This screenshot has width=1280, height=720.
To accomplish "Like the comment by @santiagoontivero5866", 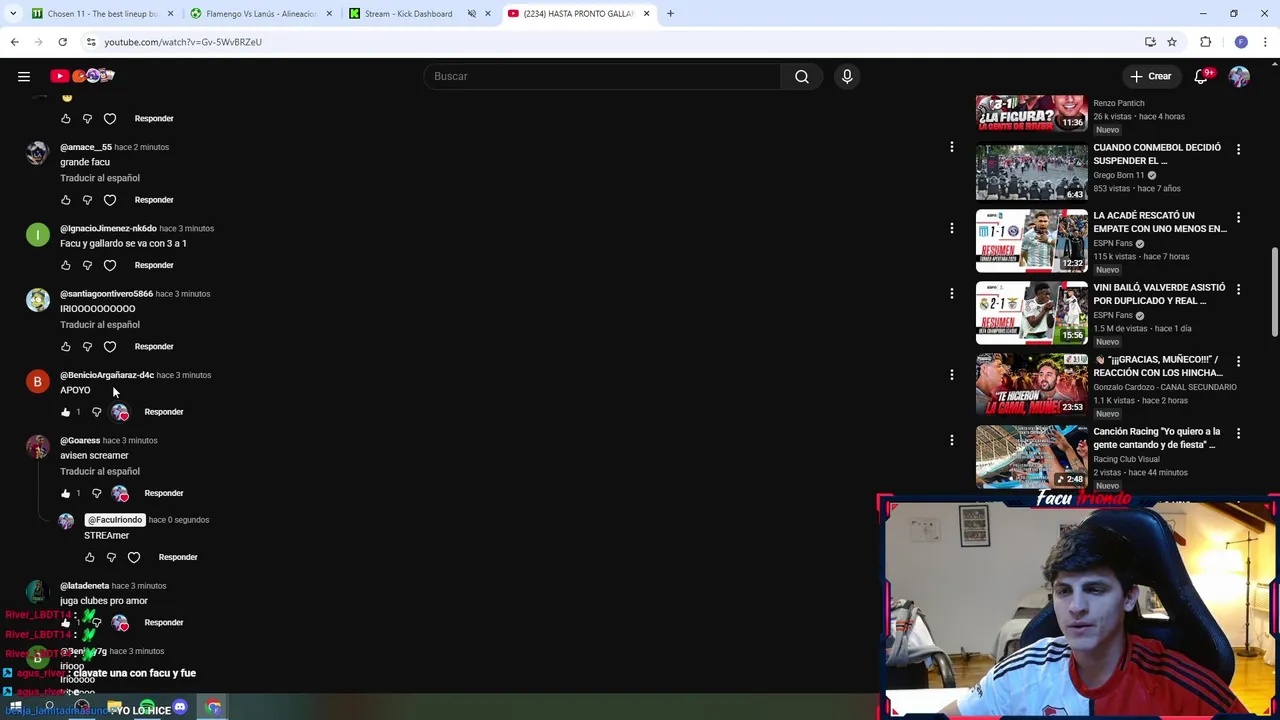I will [x=66, y=346].
